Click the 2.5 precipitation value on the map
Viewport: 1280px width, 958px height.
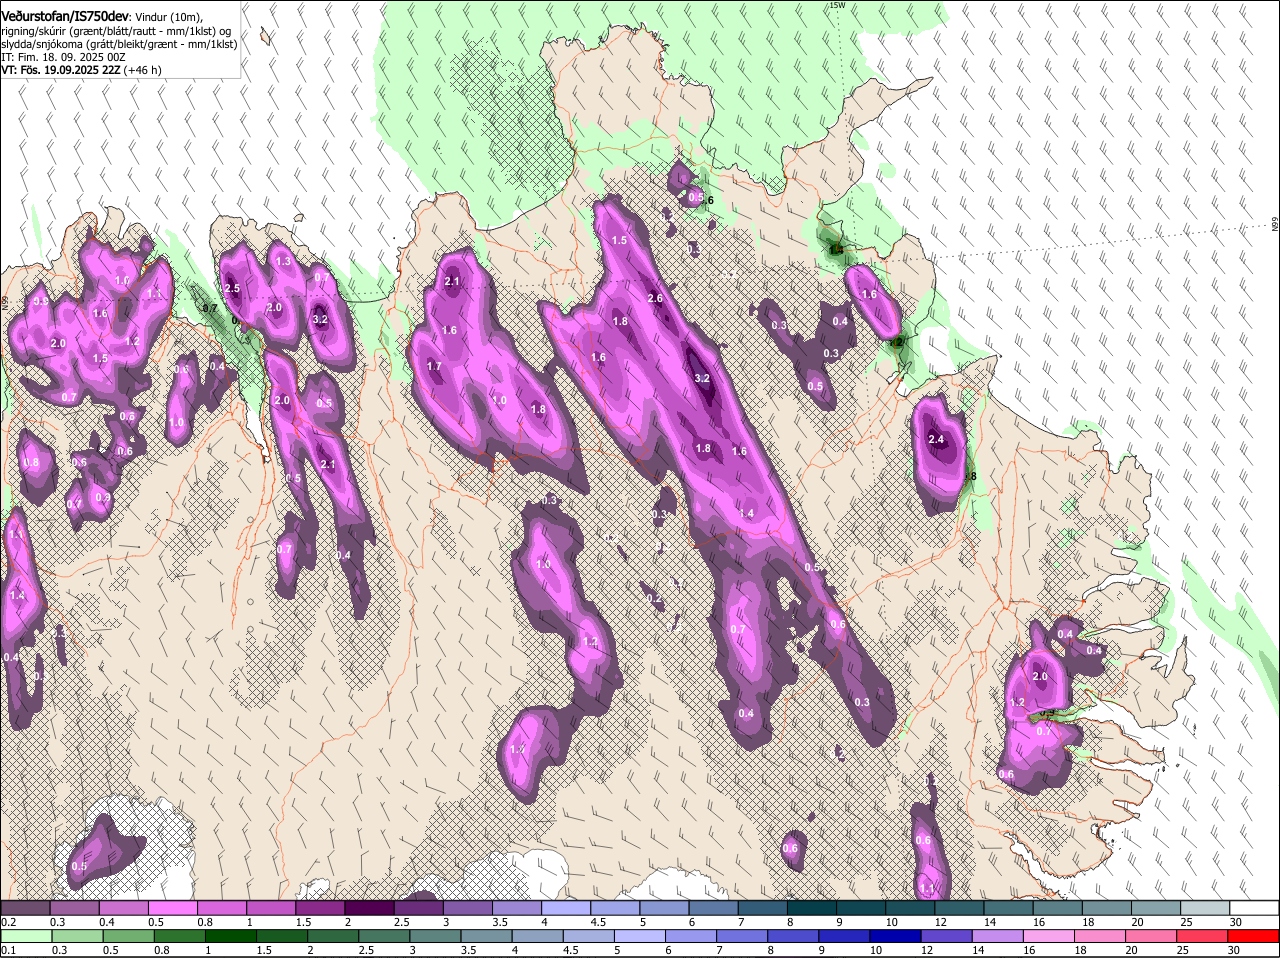click(x=233, y=288)
